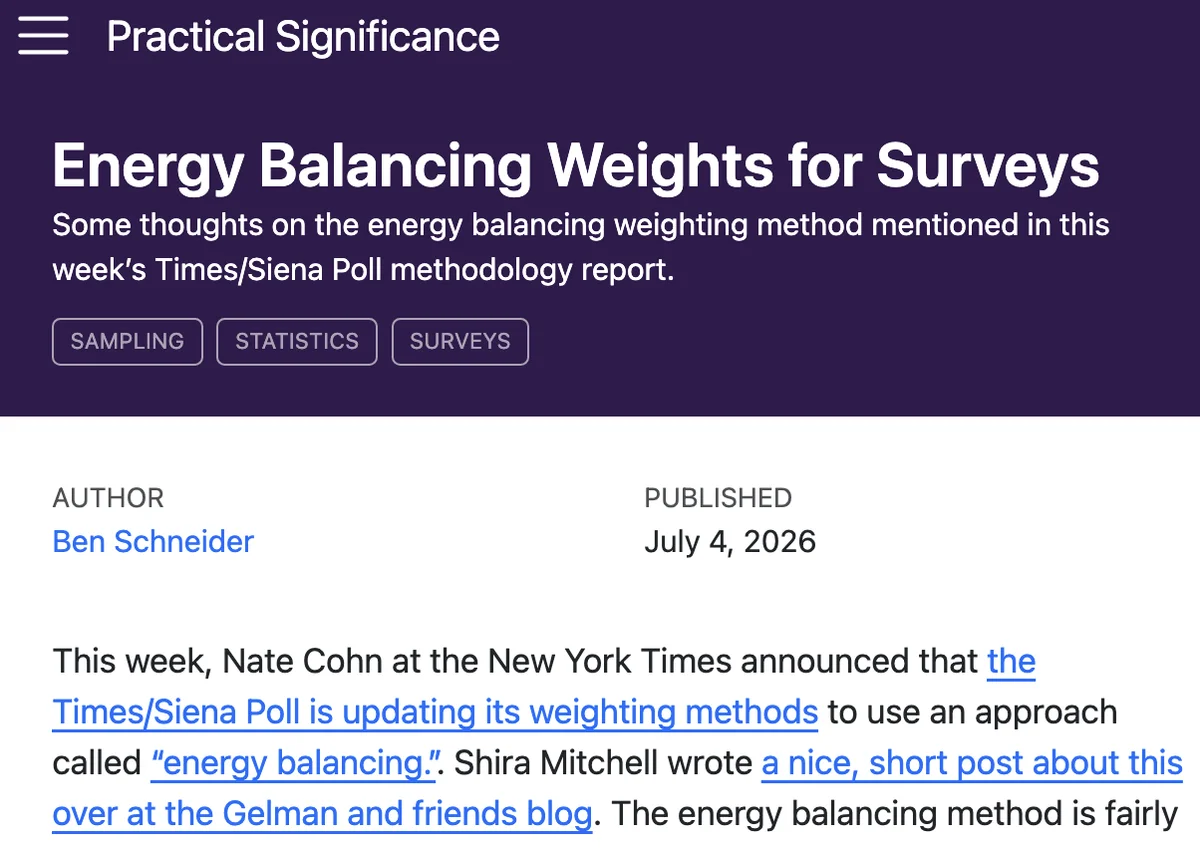Go to Practical Significance site title
Screen dimensions: 1200x849
pos(303,37)
